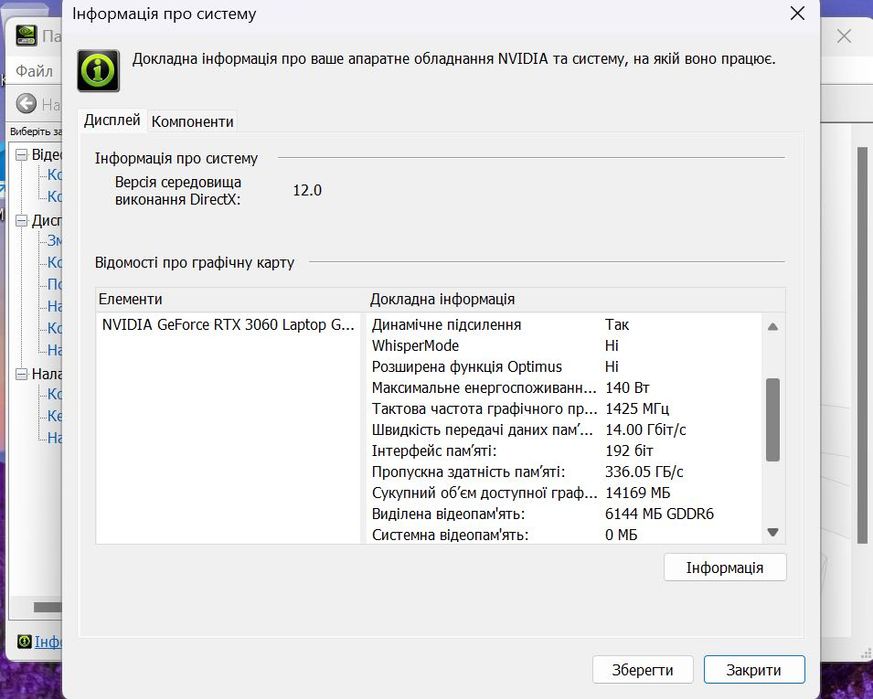Click the 6144 МБ GDDR6 value

(x=660, y=514)
